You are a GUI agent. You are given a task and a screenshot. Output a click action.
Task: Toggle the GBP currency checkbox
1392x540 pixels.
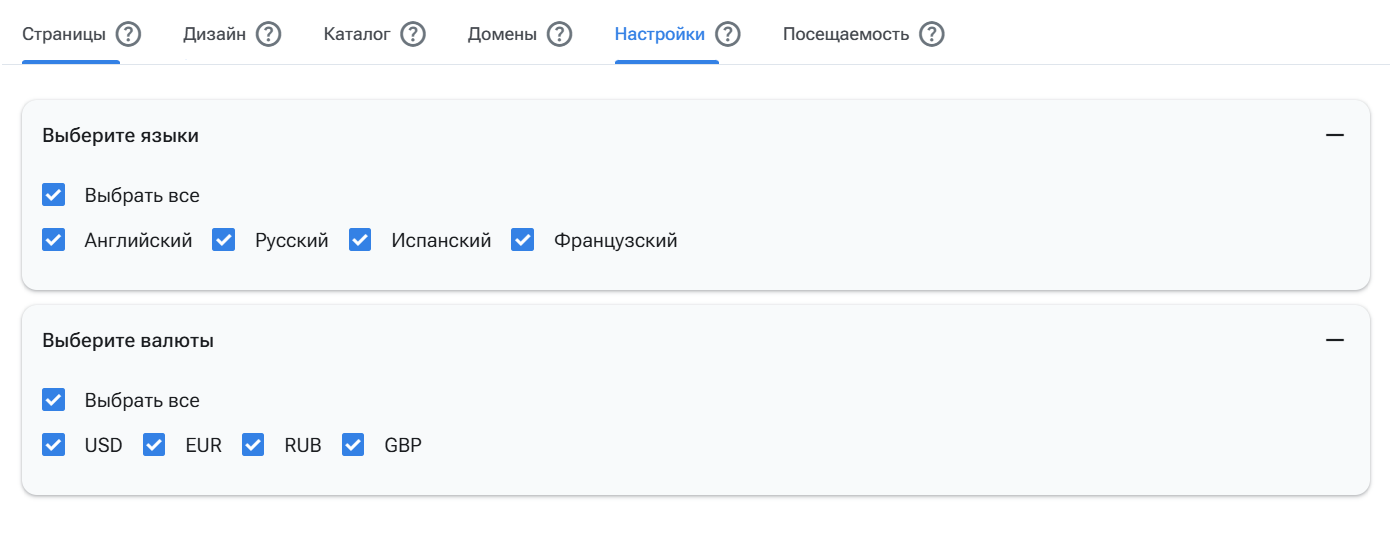pyautogui.click(x=353, y=445)
